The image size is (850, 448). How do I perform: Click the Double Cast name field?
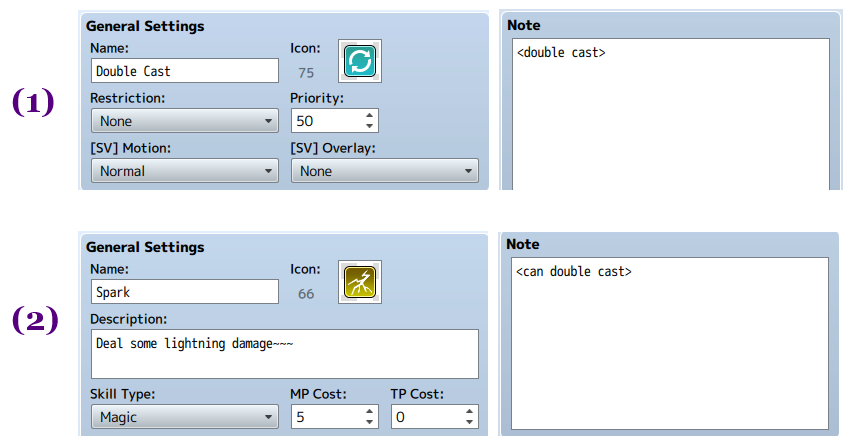pyautogui.click(x=185, y=71)
